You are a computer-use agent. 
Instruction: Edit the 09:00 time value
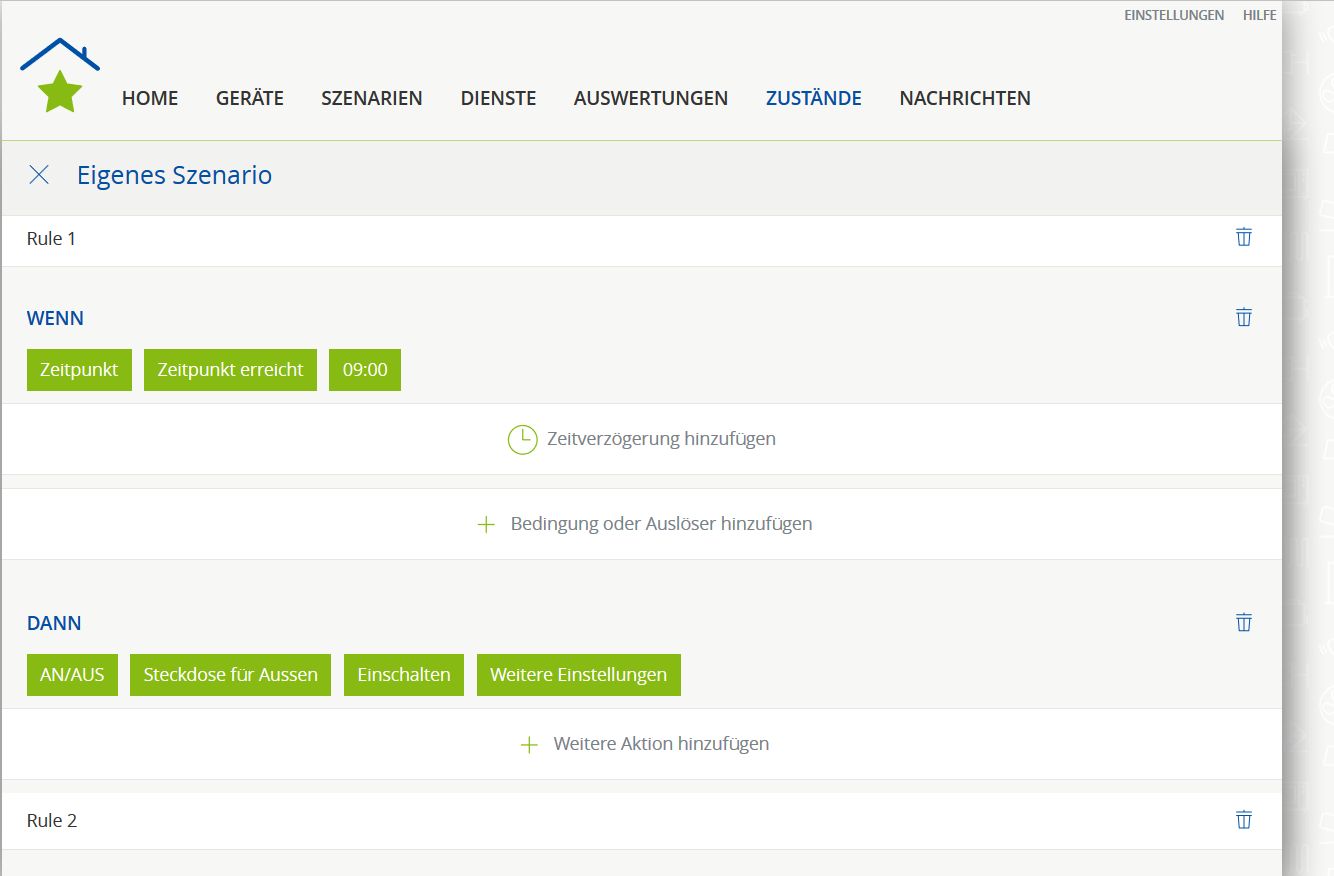click(364, 370)
